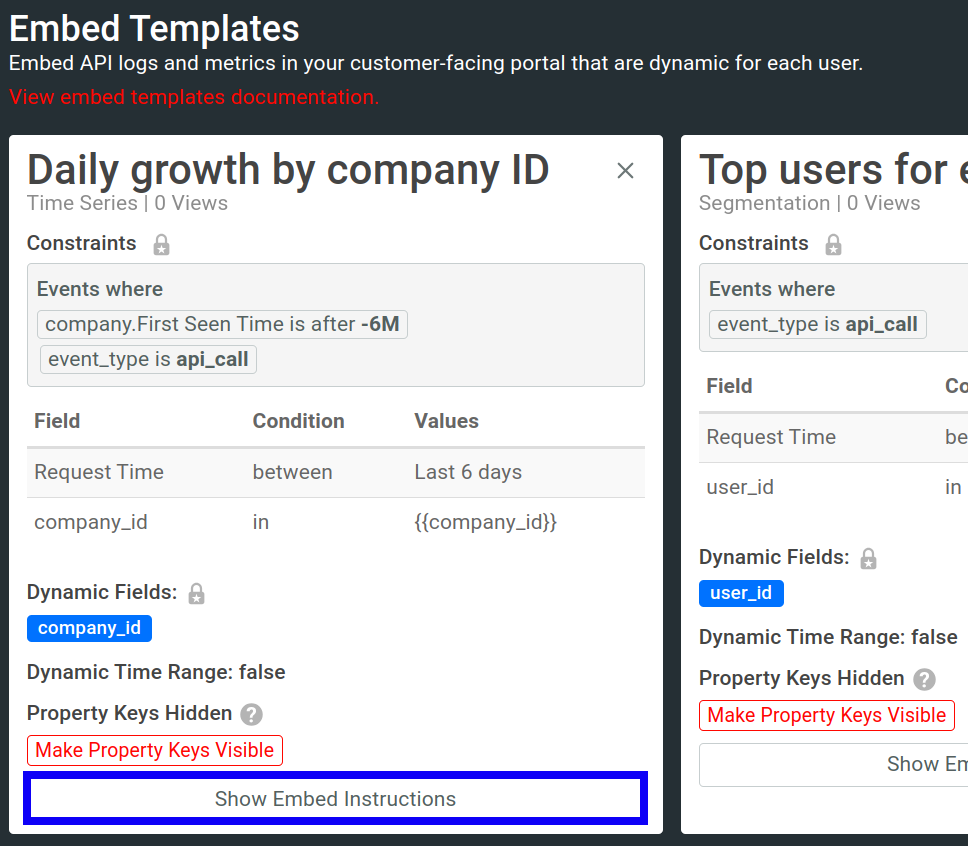
Task: Show embed instructions for Daily growth template
Action: coord(335,798)
